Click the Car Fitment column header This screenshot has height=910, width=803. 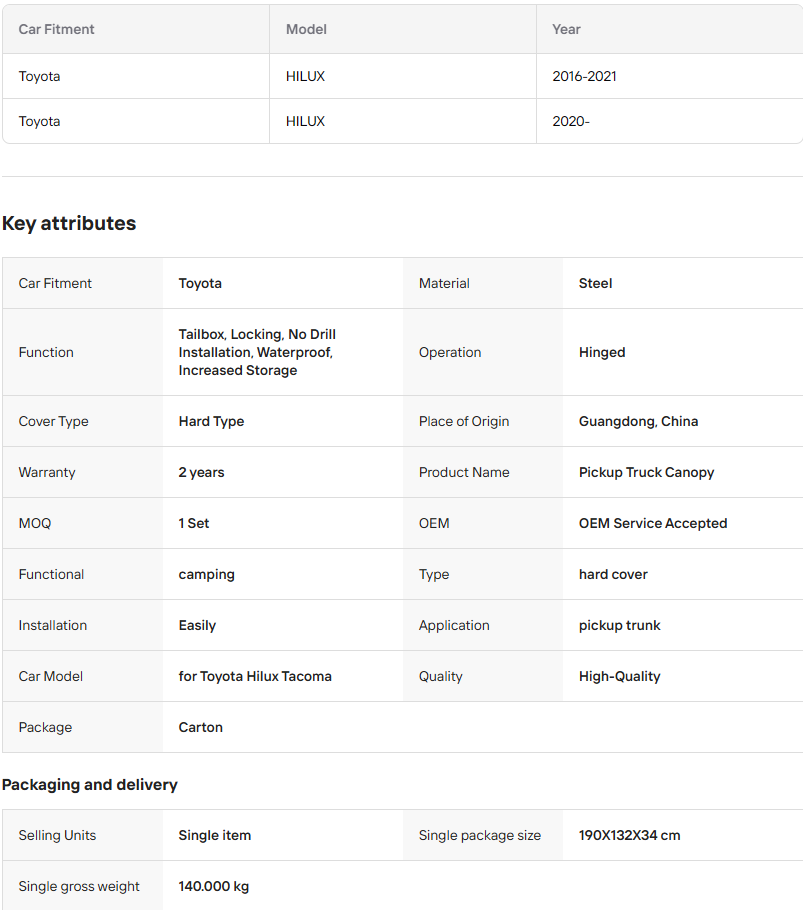[x=57, y=29]
